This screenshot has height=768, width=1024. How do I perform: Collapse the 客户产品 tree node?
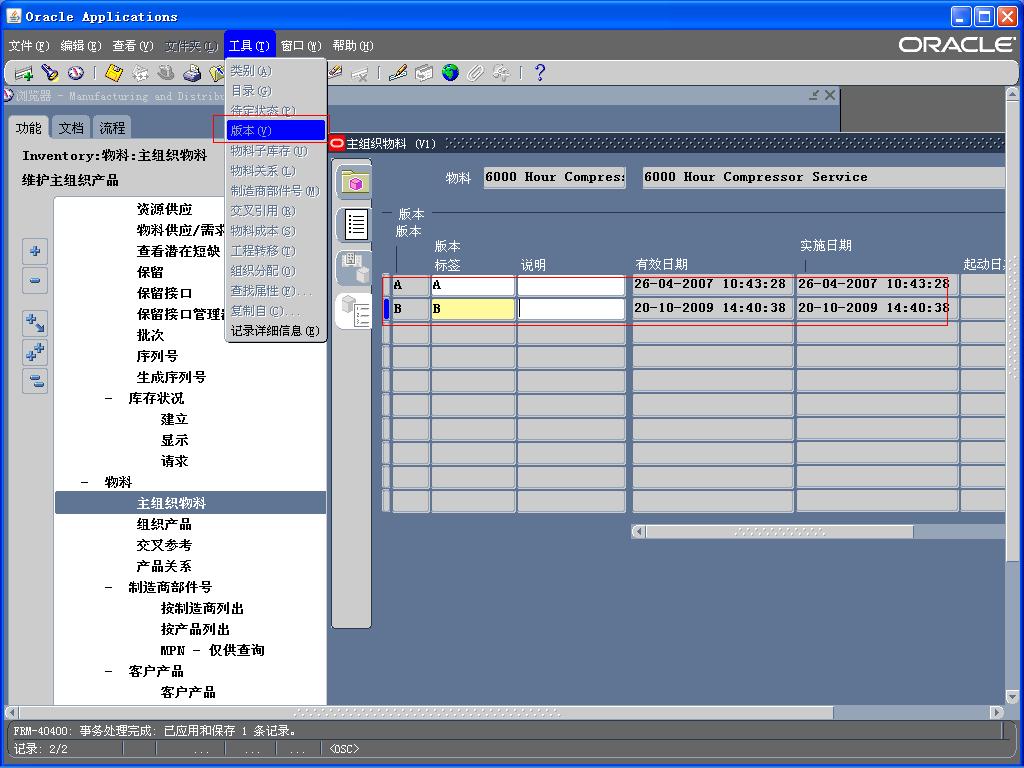click(109, 671)
